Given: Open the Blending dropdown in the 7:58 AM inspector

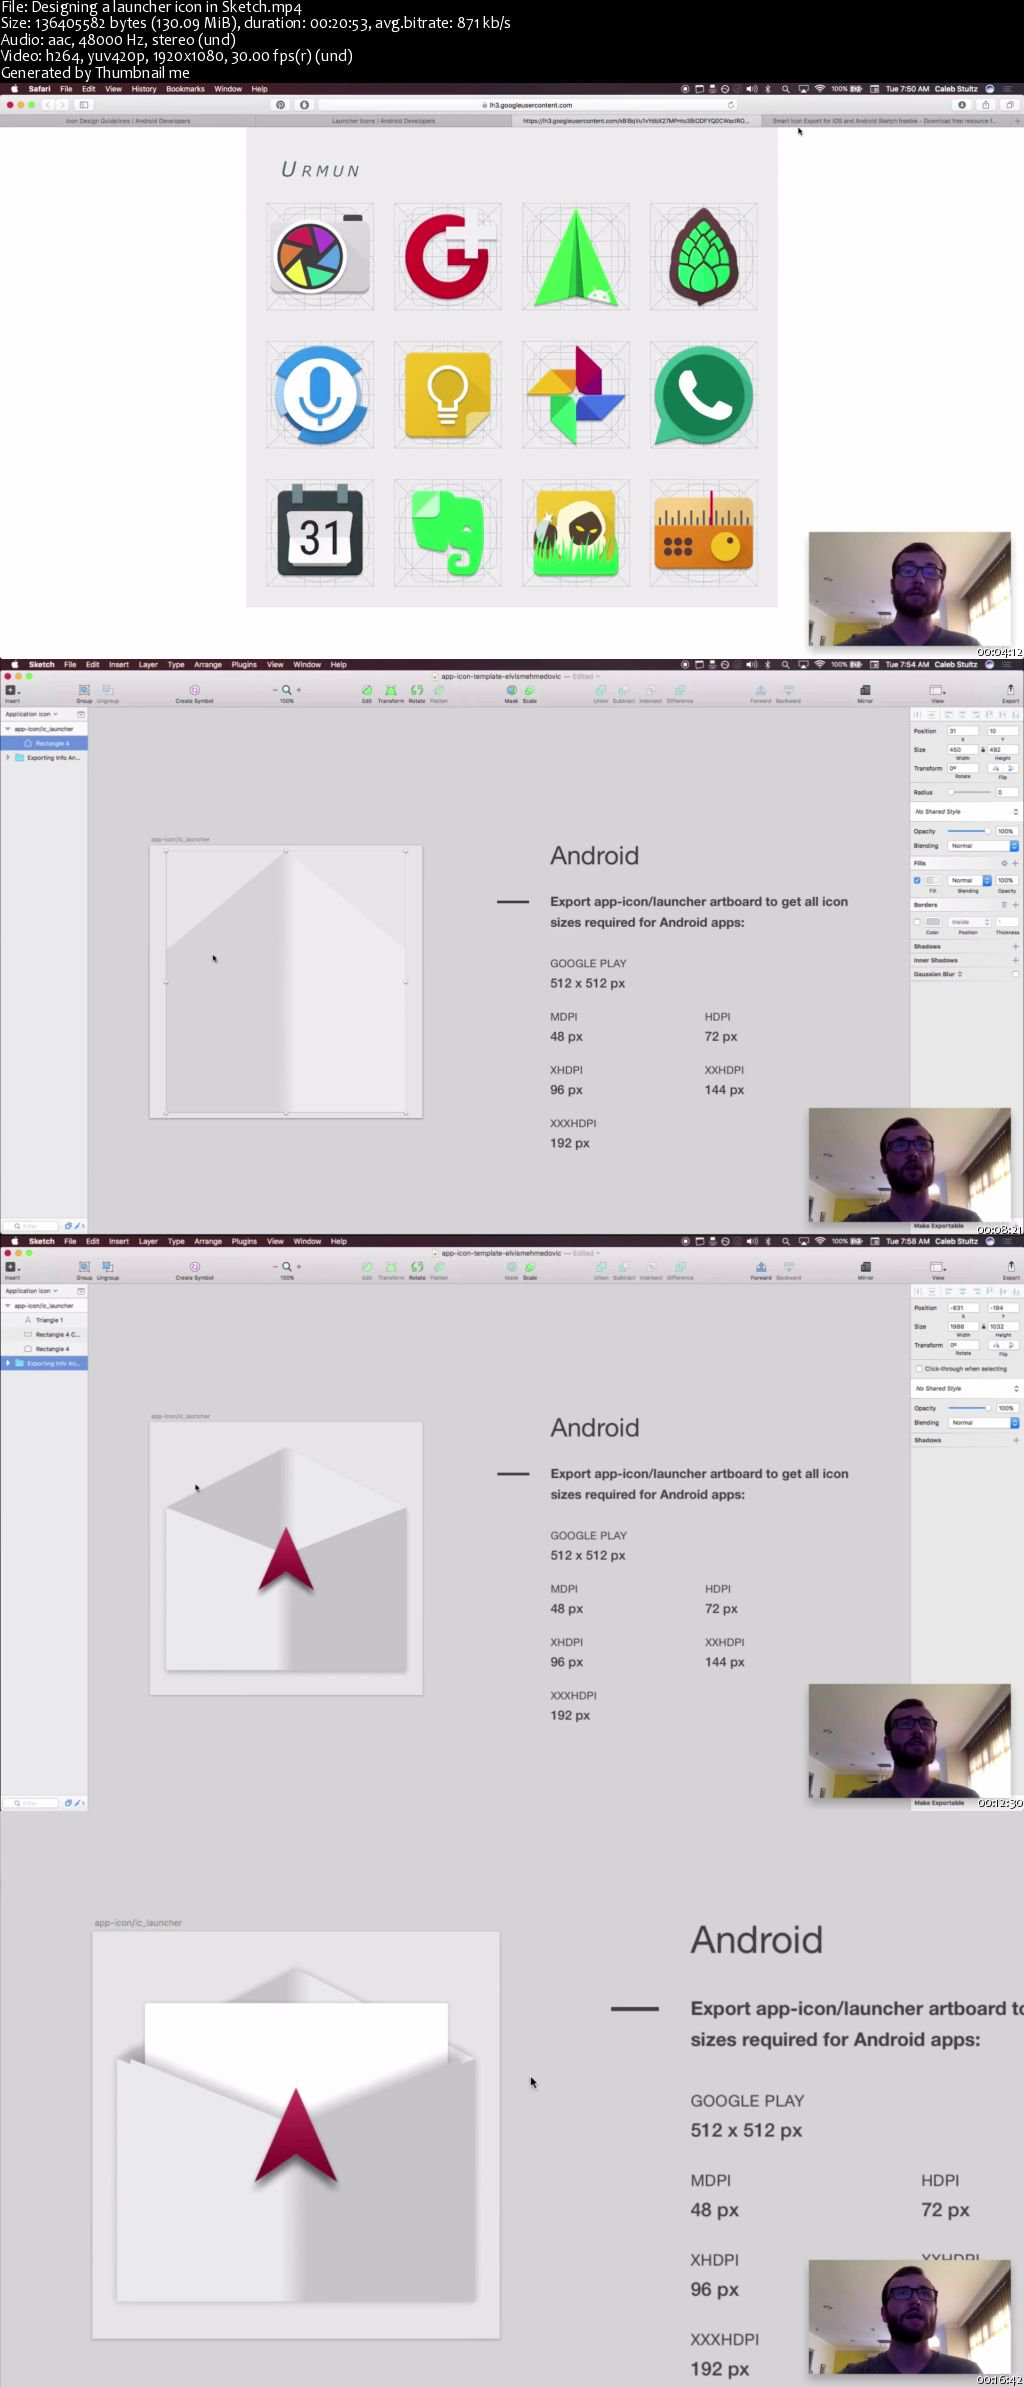Looking at the screenshot, I should pyautogui.click(x=984, y=1422).
